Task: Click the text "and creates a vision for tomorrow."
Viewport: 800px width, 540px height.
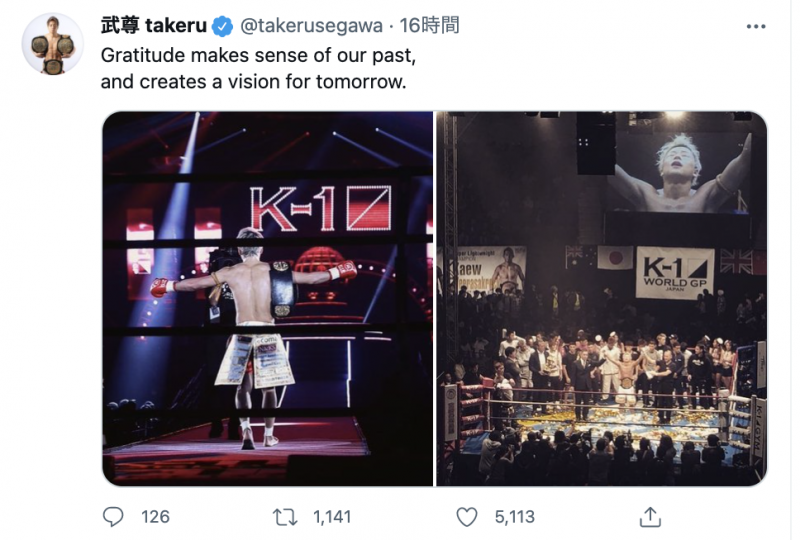Action: (254, 82)
